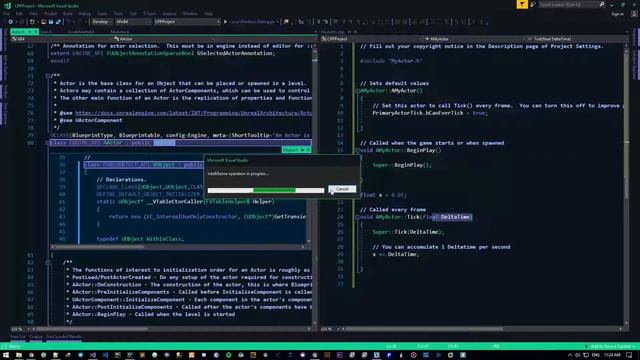Click the 'x += DeltaTime;' code line

pyautogui.click(x=396, y=254)
